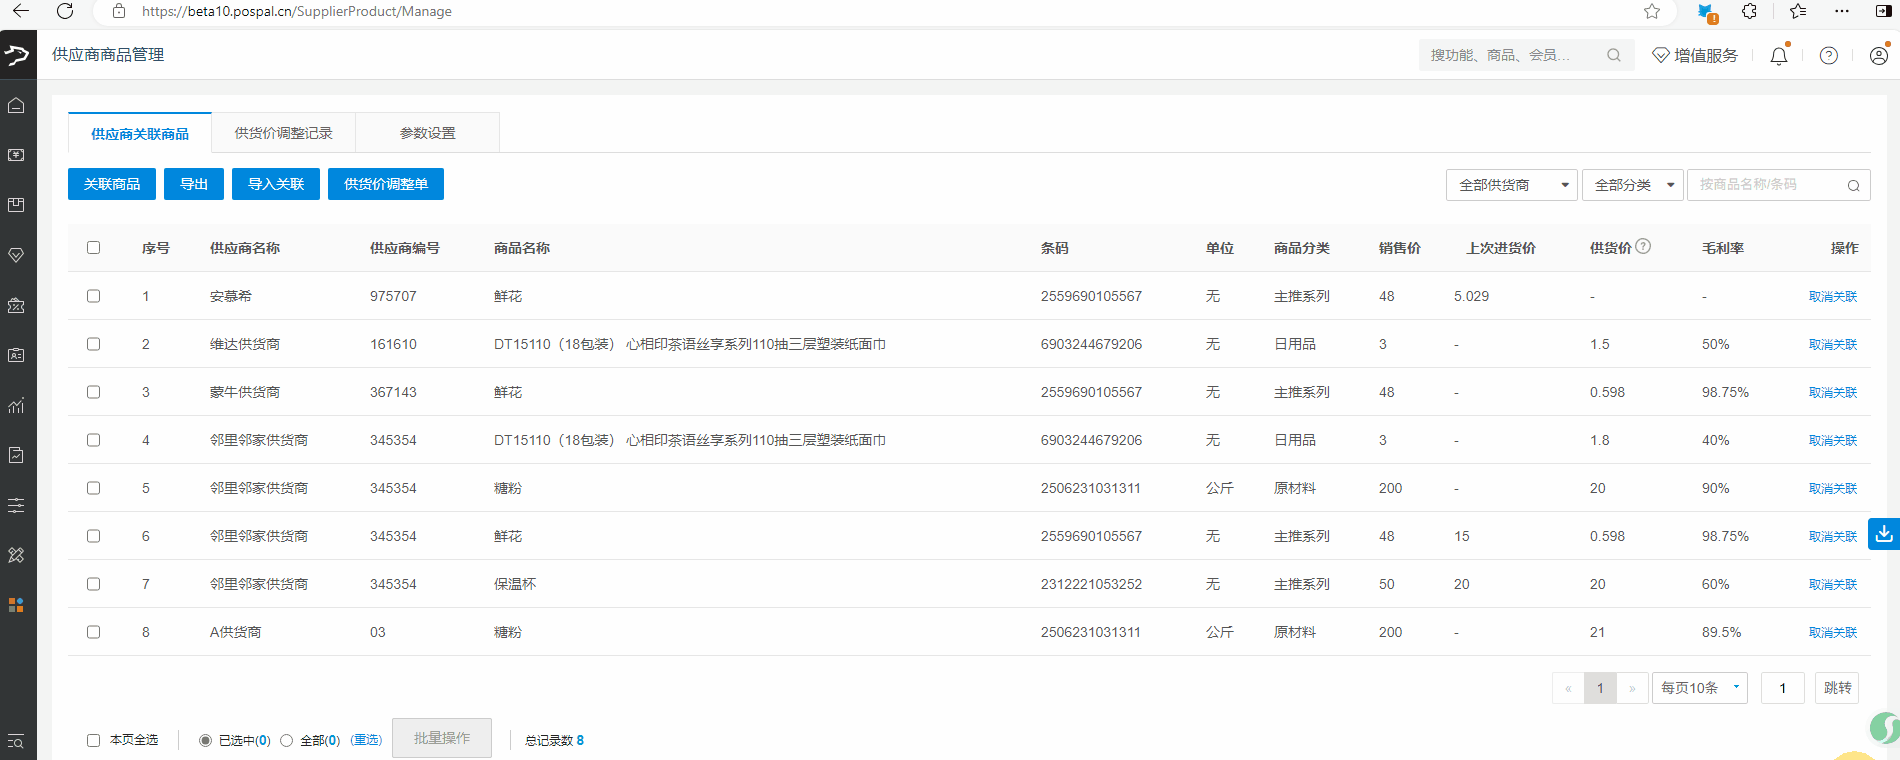This screenshot has height=760, width=1900.
Task: Open the checklist document sidebar icon
Action: [x=16, y=455]
